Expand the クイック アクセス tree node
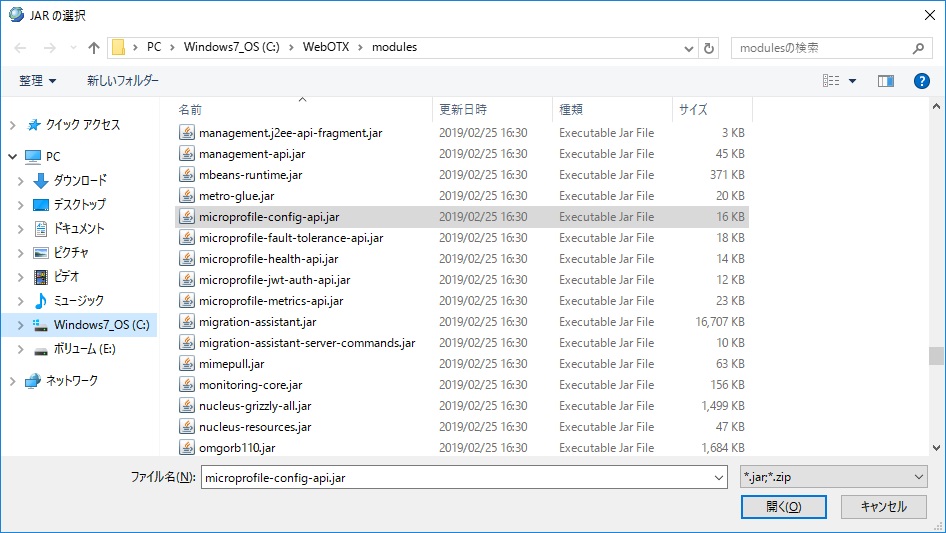 tap(13, 125)
